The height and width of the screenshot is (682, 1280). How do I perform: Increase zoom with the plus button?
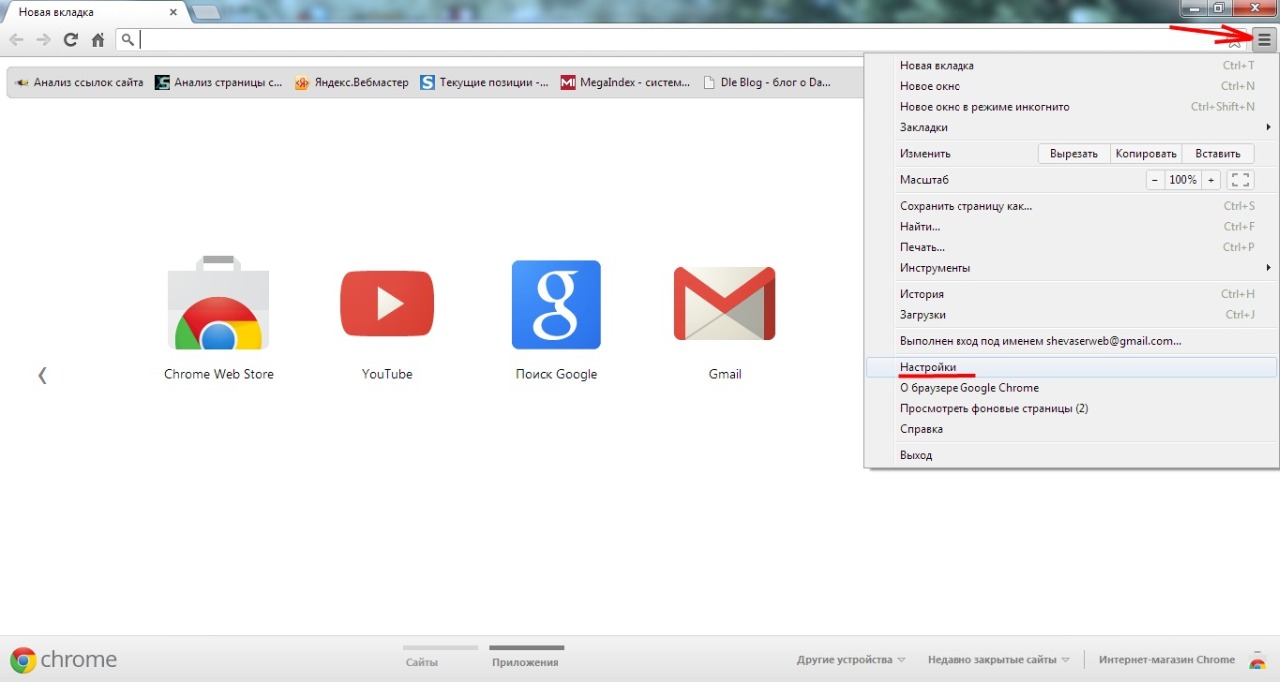click(1211, 180)
